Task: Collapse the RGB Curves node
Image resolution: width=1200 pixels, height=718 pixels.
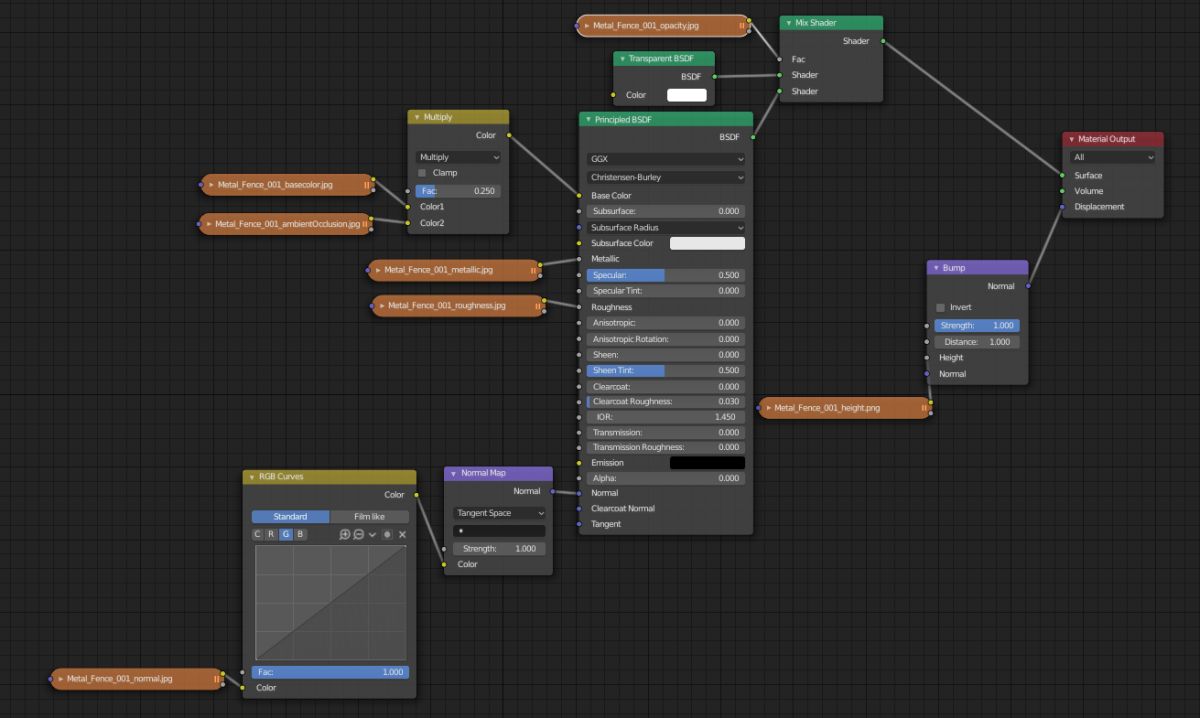Action: pyautogui.click(x=252, y=477)
